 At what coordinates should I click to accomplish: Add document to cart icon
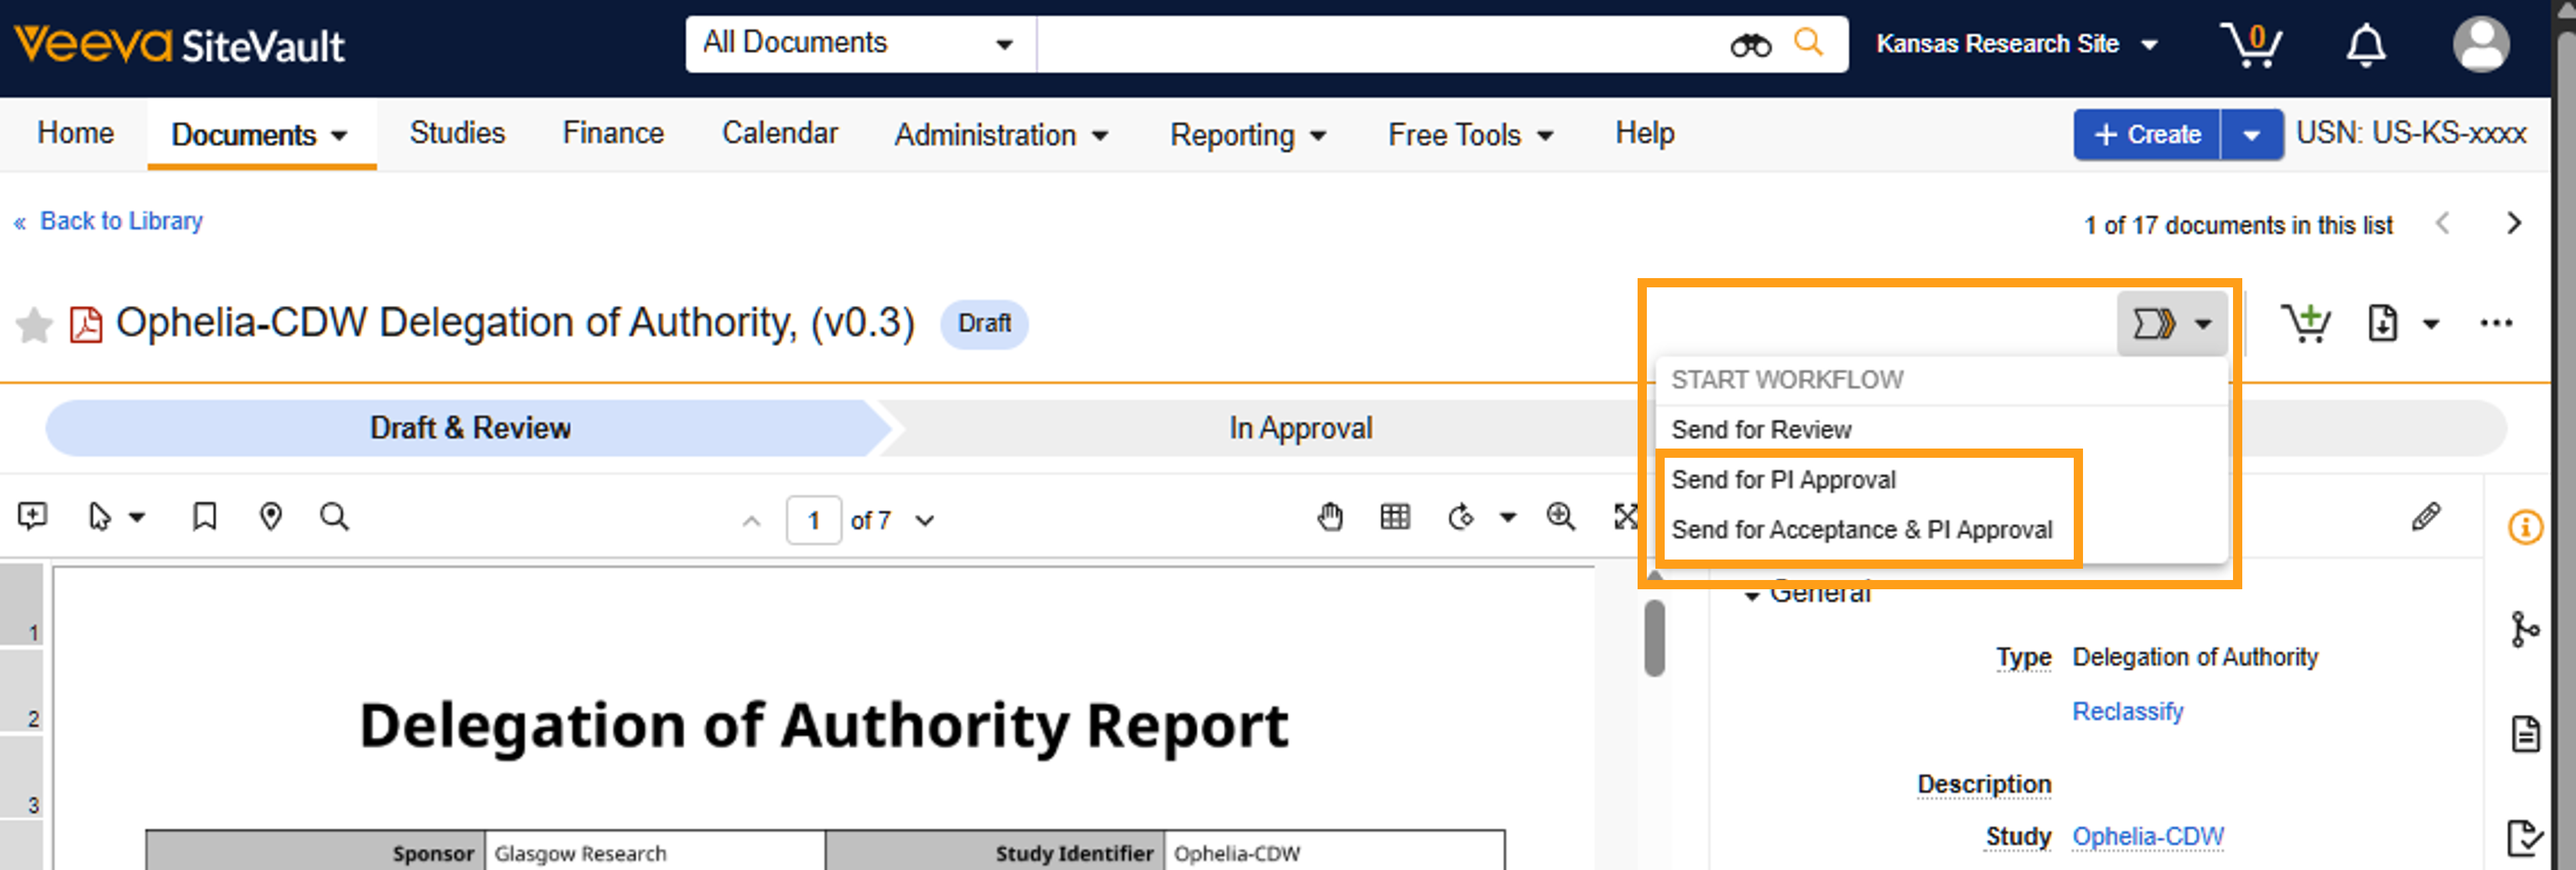point(2305,324)
